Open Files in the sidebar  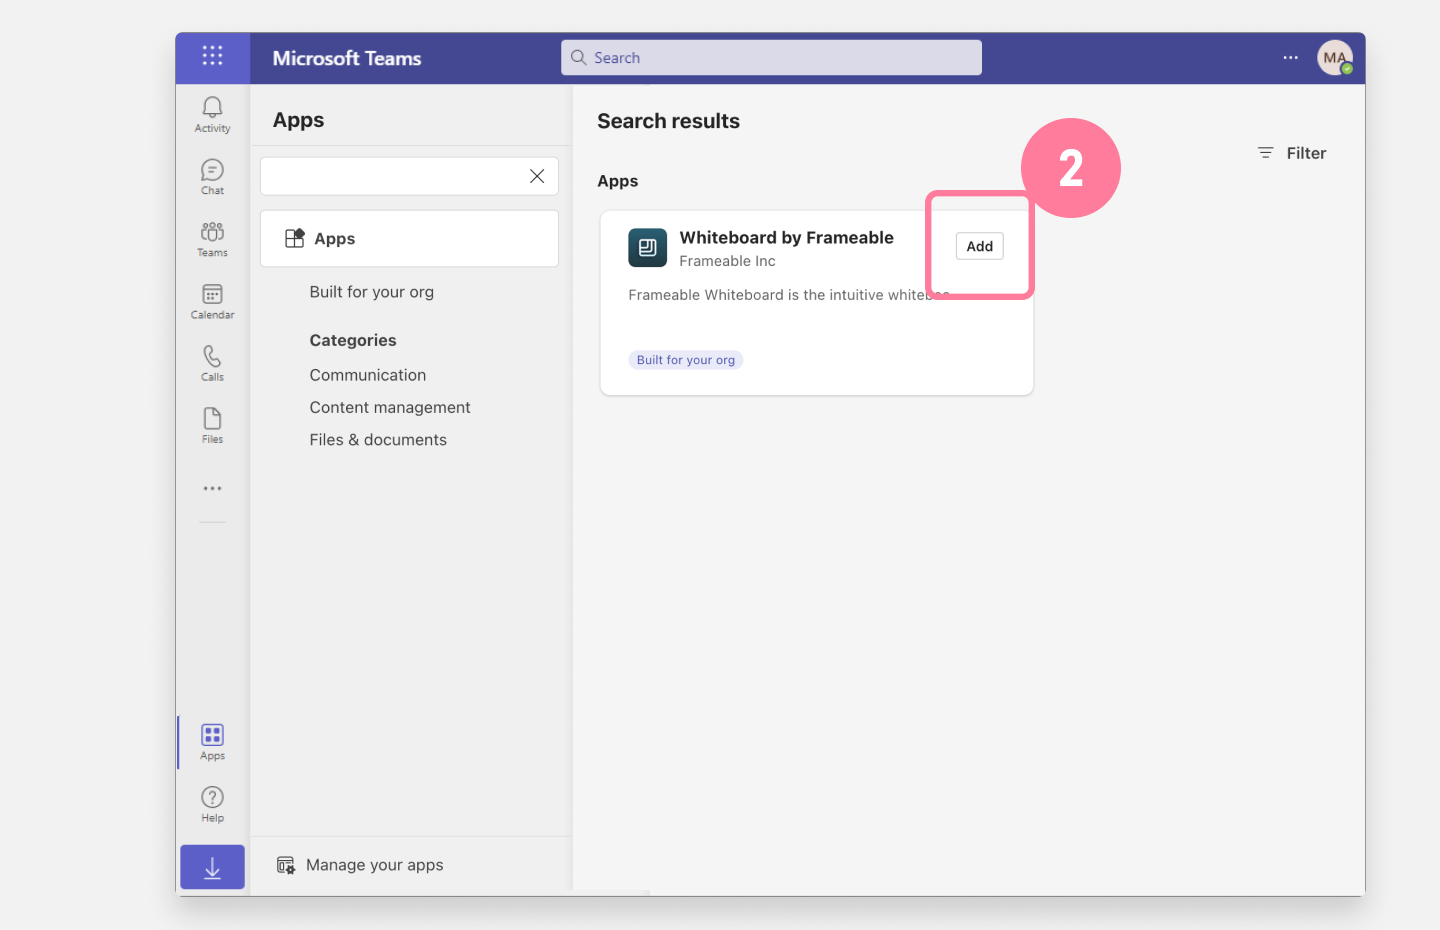pyautogui.click(x=212, y=425)
